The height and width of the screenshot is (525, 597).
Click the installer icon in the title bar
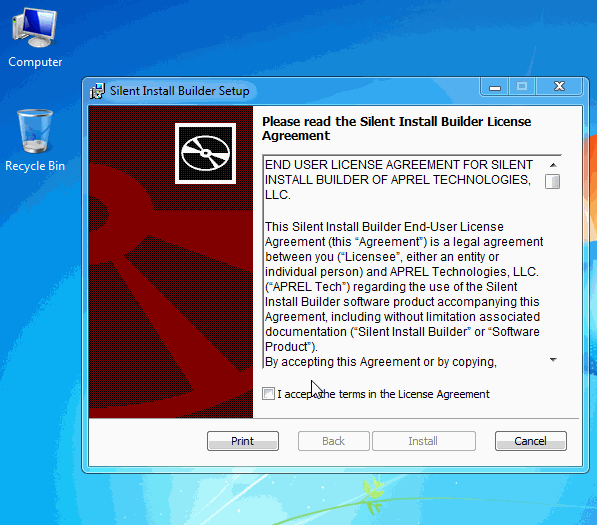(97, 91)
